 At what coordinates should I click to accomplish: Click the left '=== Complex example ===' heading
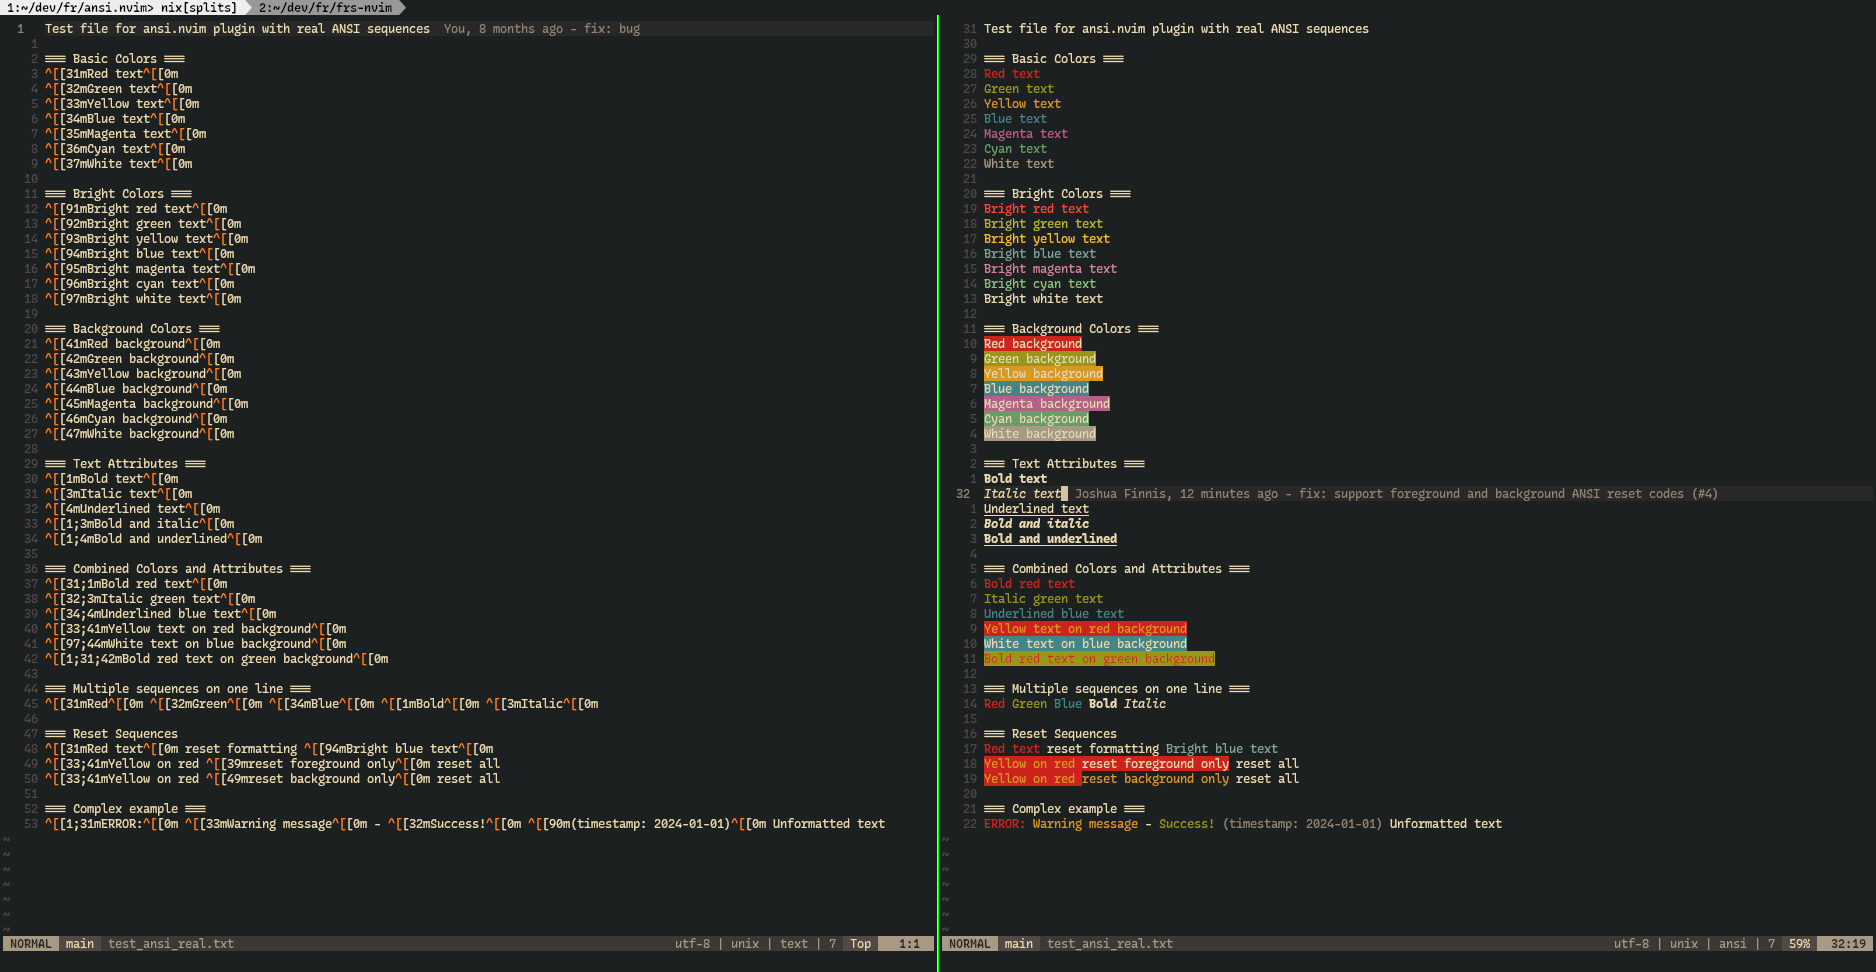click(x=125, y=809)
